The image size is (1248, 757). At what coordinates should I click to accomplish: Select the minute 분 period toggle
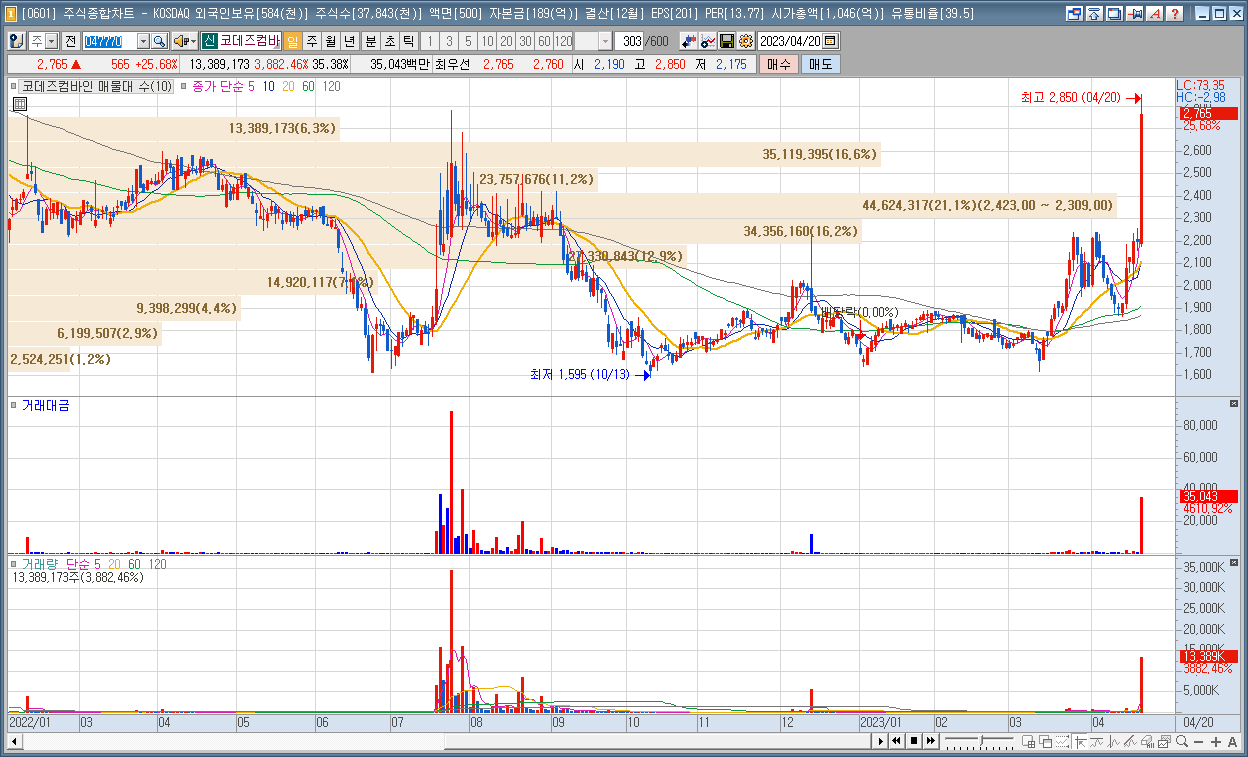pos(371,41)
